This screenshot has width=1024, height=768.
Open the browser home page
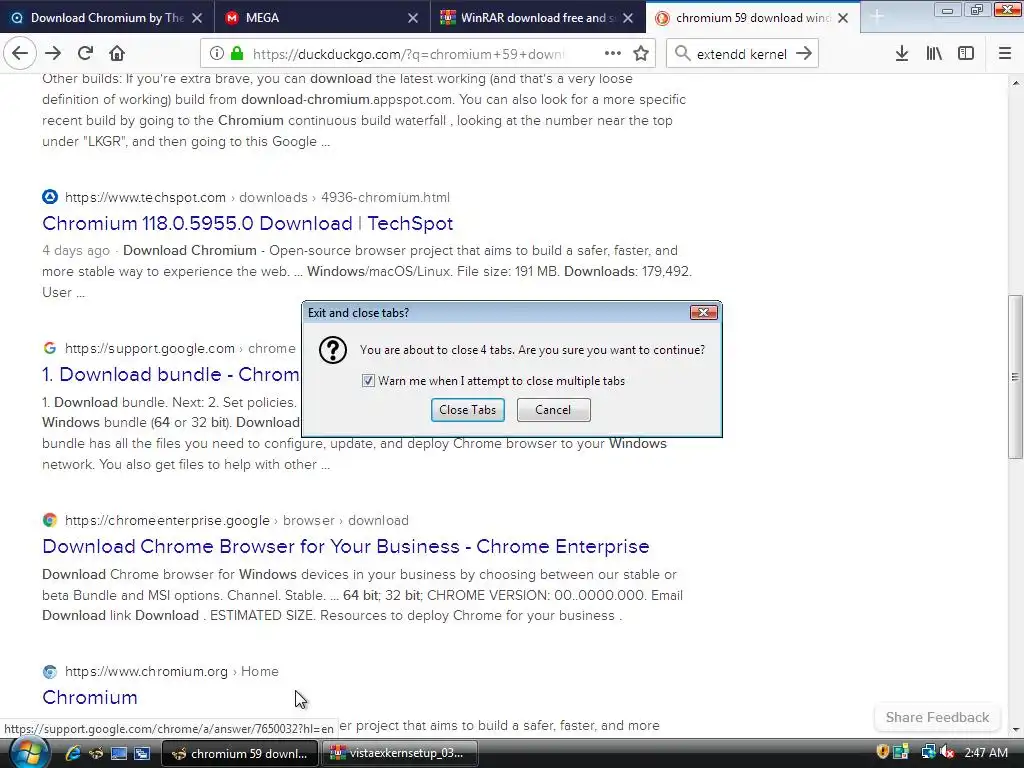tap(117, 54)
